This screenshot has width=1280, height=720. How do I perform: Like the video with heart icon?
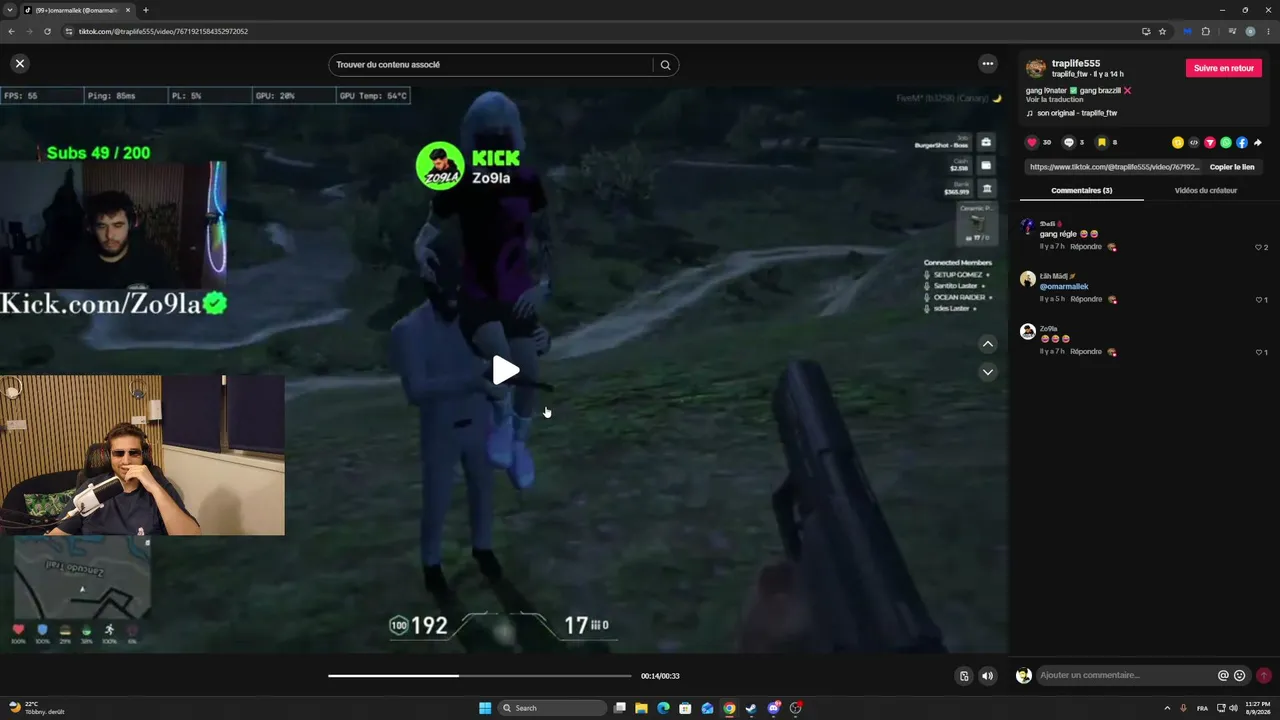pyautogui.click(x=1033, y=143)
